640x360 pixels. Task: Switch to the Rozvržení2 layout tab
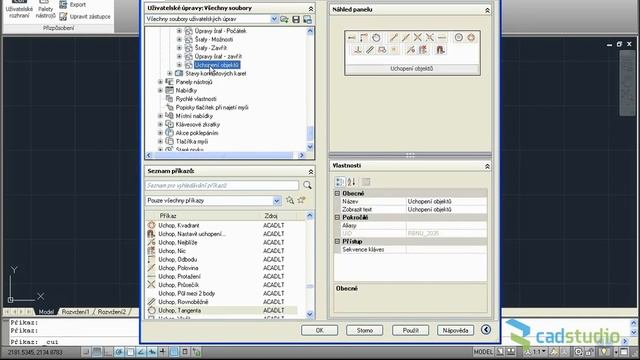pos(112,312)
